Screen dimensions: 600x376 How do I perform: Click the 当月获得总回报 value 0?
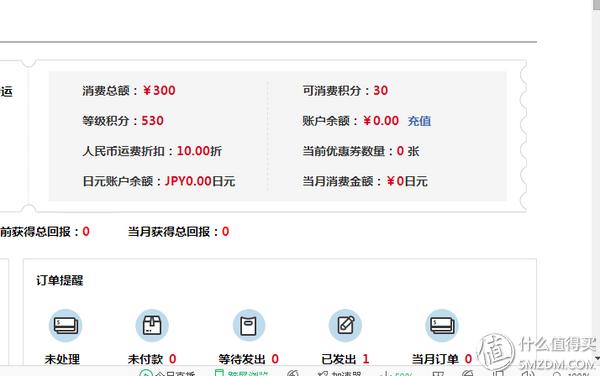point(226,231)
